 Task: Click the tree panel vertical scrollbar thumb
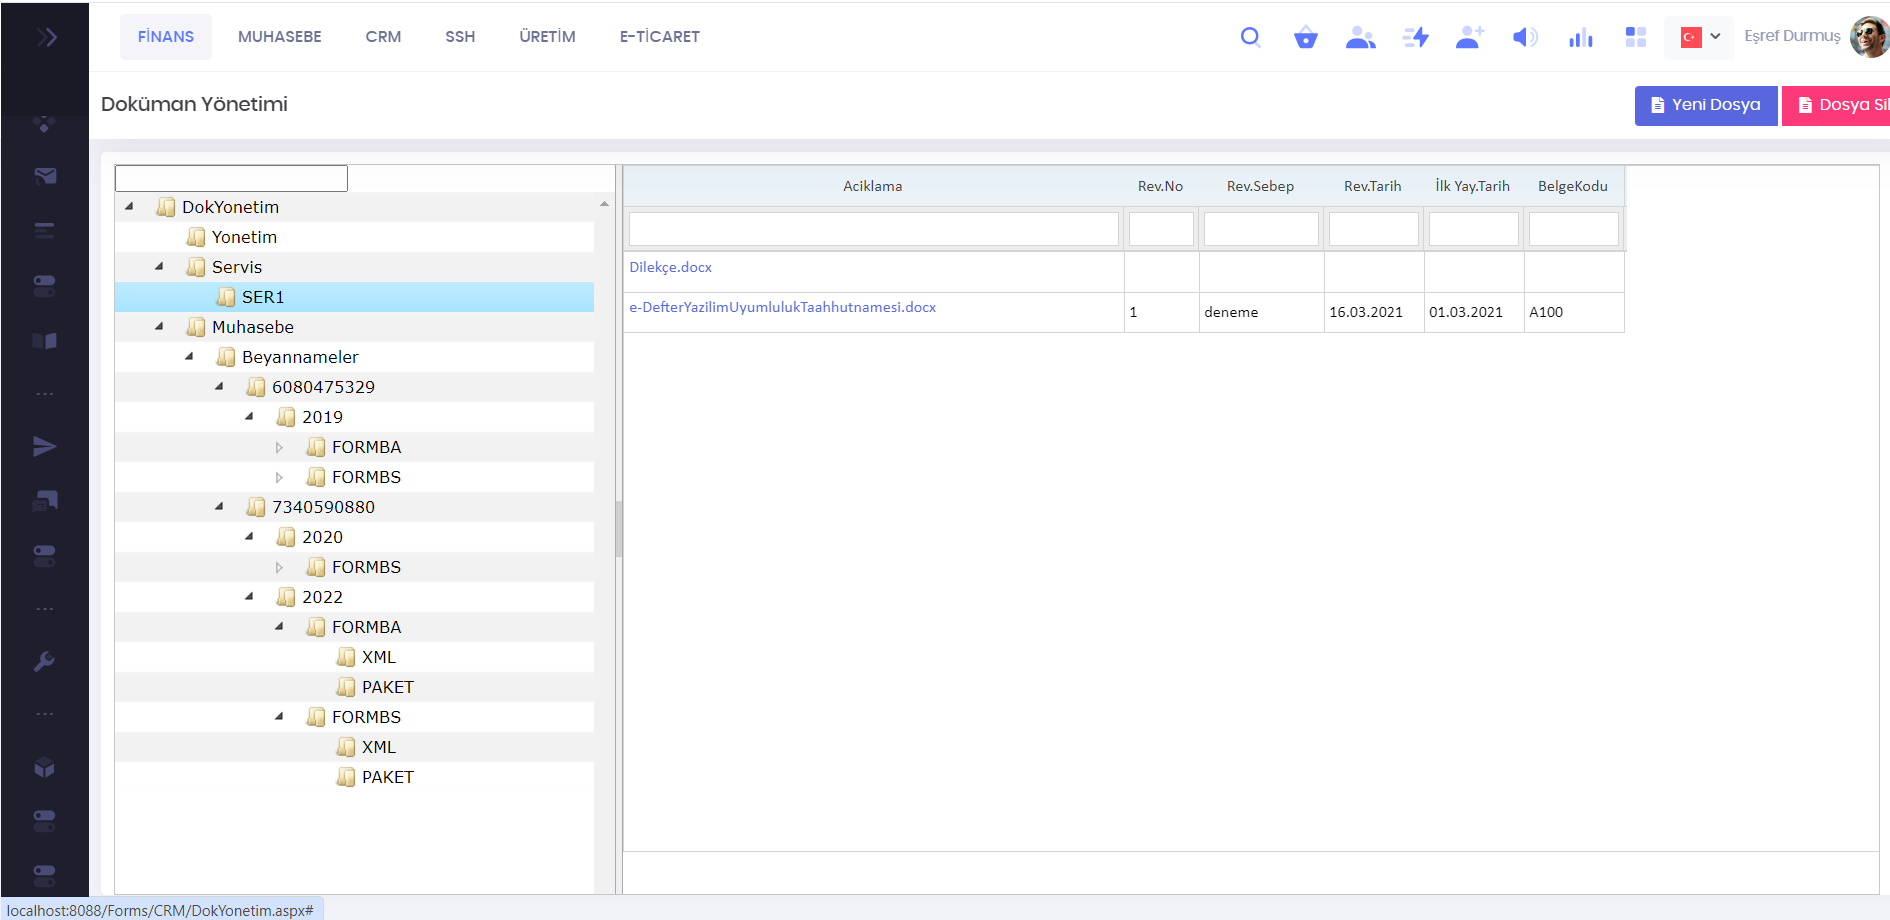coord(618,530)
